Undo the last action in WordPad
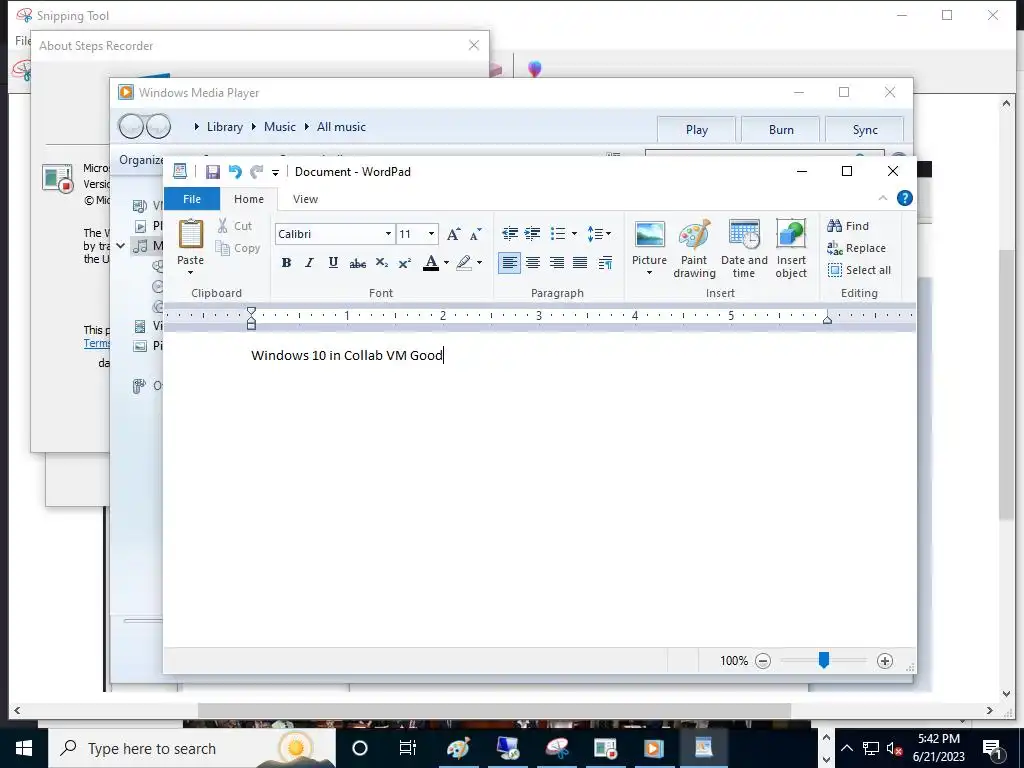Screen dimensions: 1024x768 234,172
